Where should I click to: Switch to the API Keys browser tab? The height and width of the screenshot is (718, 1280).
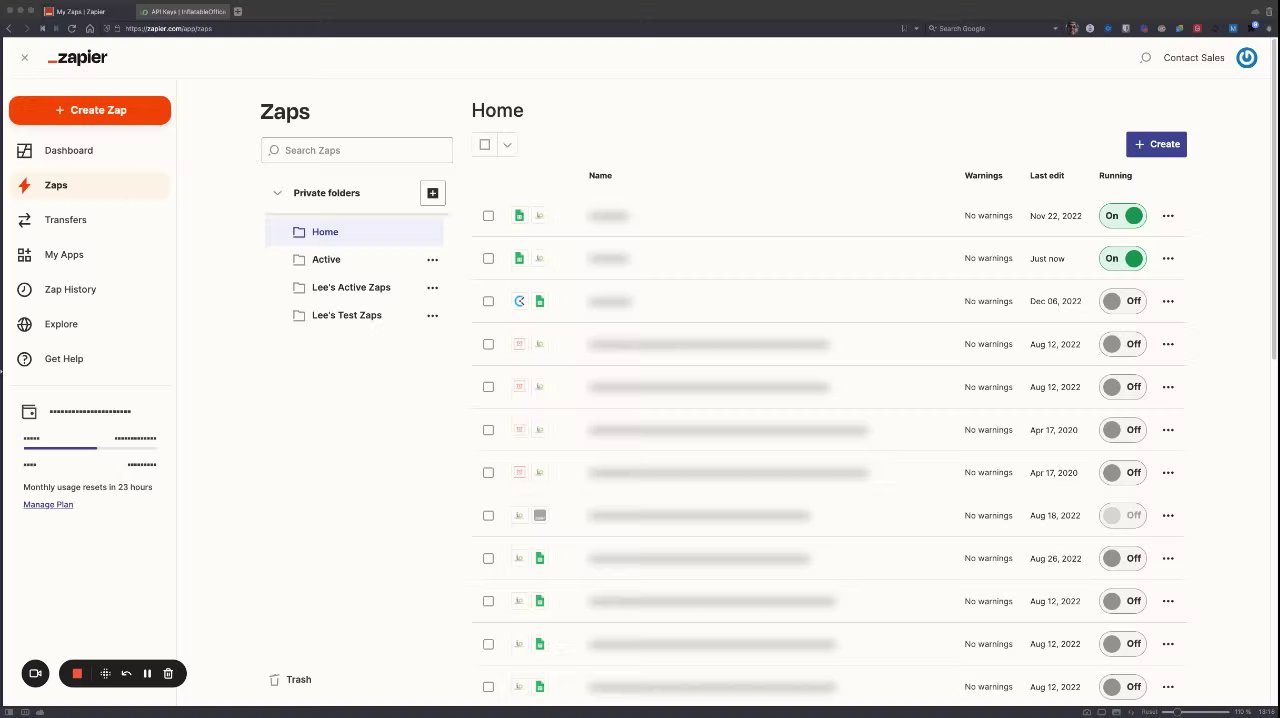(183, 11)
